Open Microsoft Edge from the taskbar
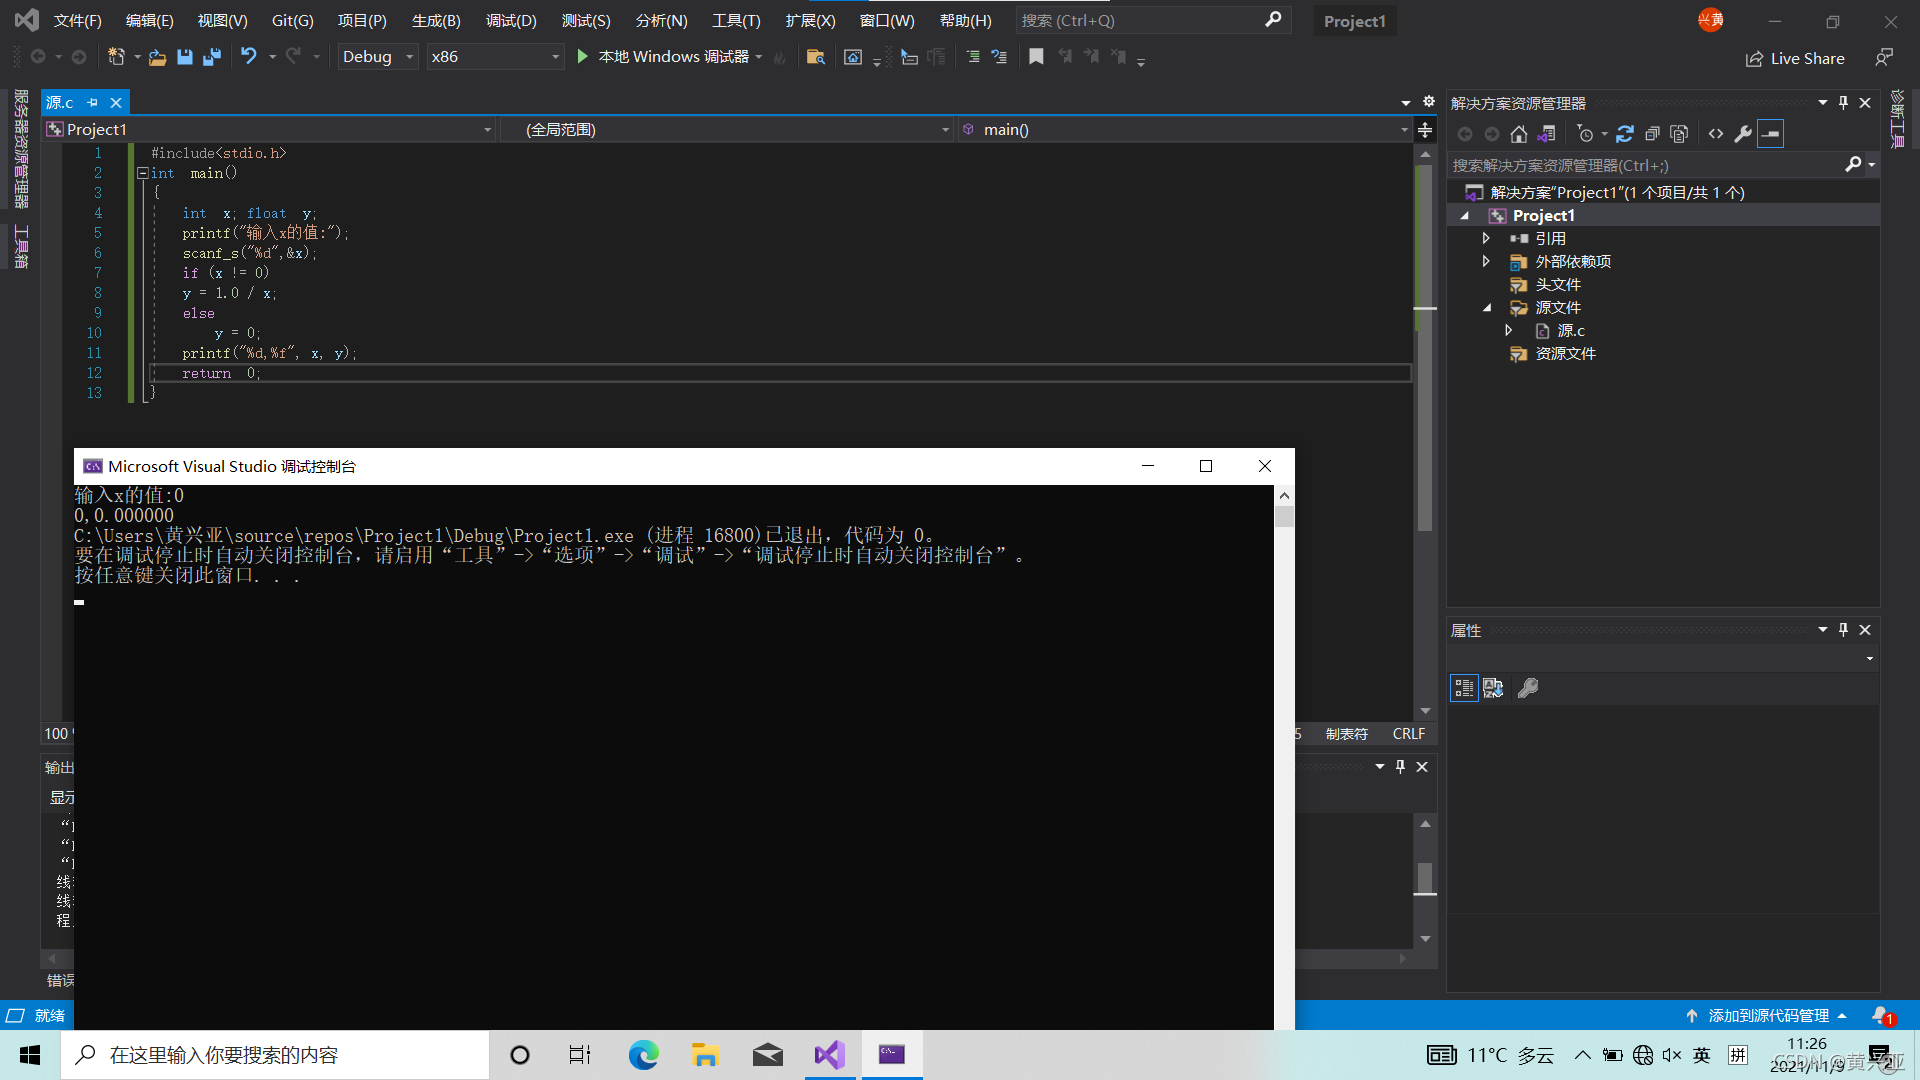This screenshot has height=1080, width=1920. pyautogui.click(x=643, y=1055)
